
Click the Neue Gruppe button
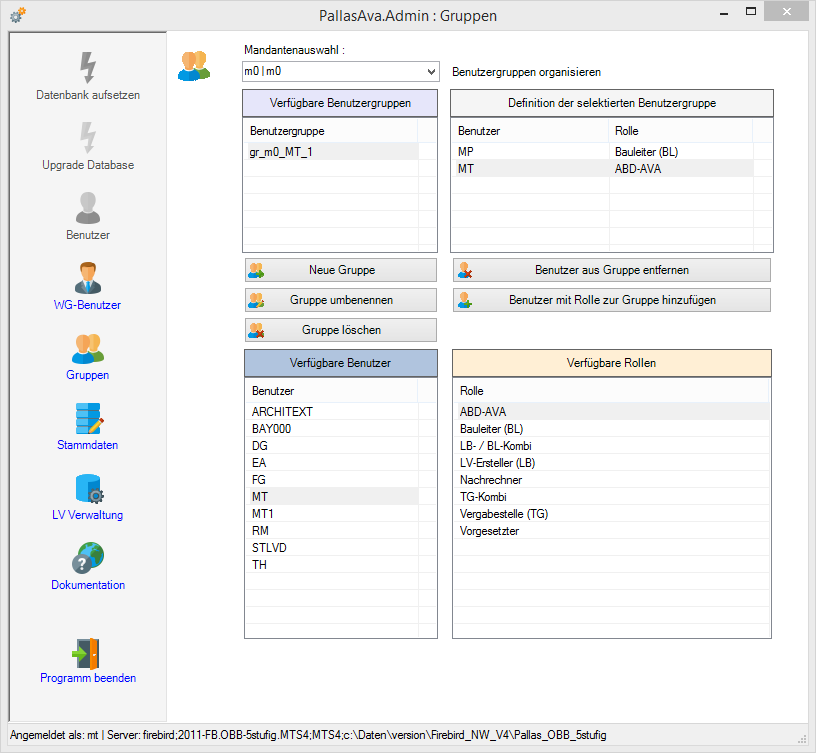coord(341,270)
